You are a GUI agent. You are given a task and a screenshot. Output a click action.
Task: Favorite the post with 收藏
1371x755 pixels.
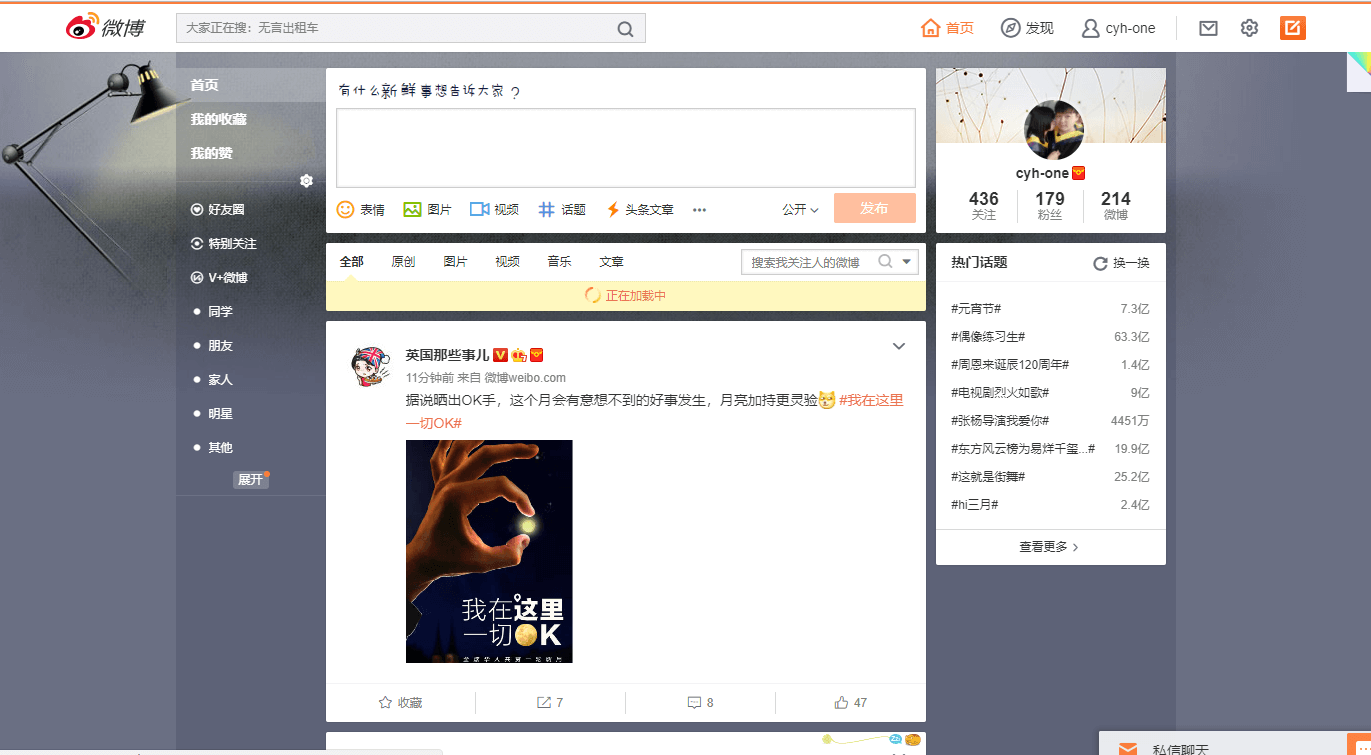(x=400, y=703)
